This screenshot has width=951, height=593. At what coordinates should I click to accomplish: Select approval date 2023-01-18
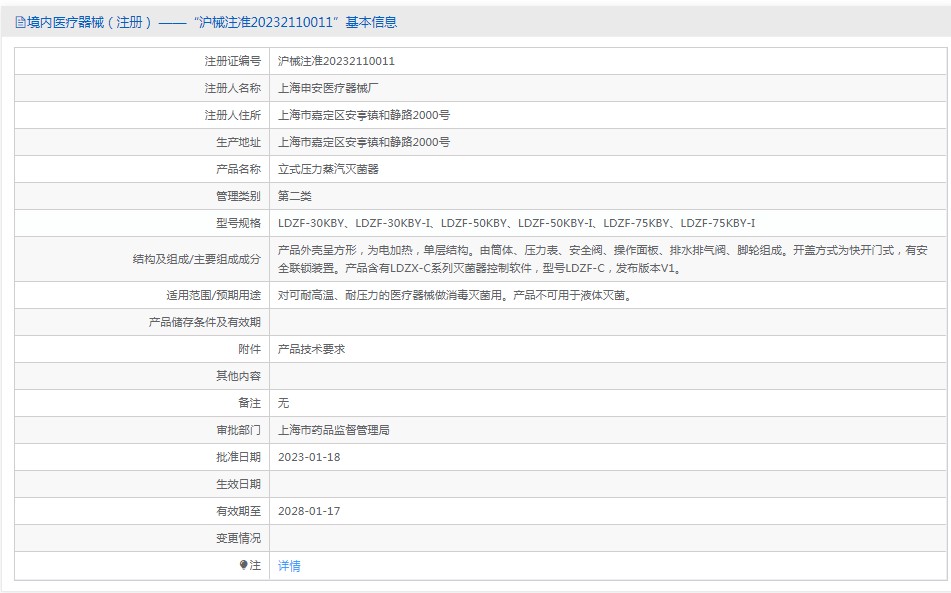309,457
